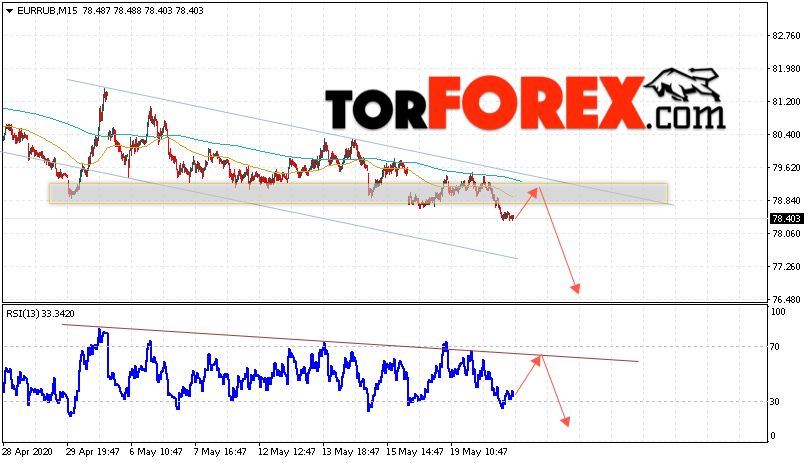Select the 7 May 16:47 time label
The width and height of the screenshot is (808, 463).
(220, 452)
